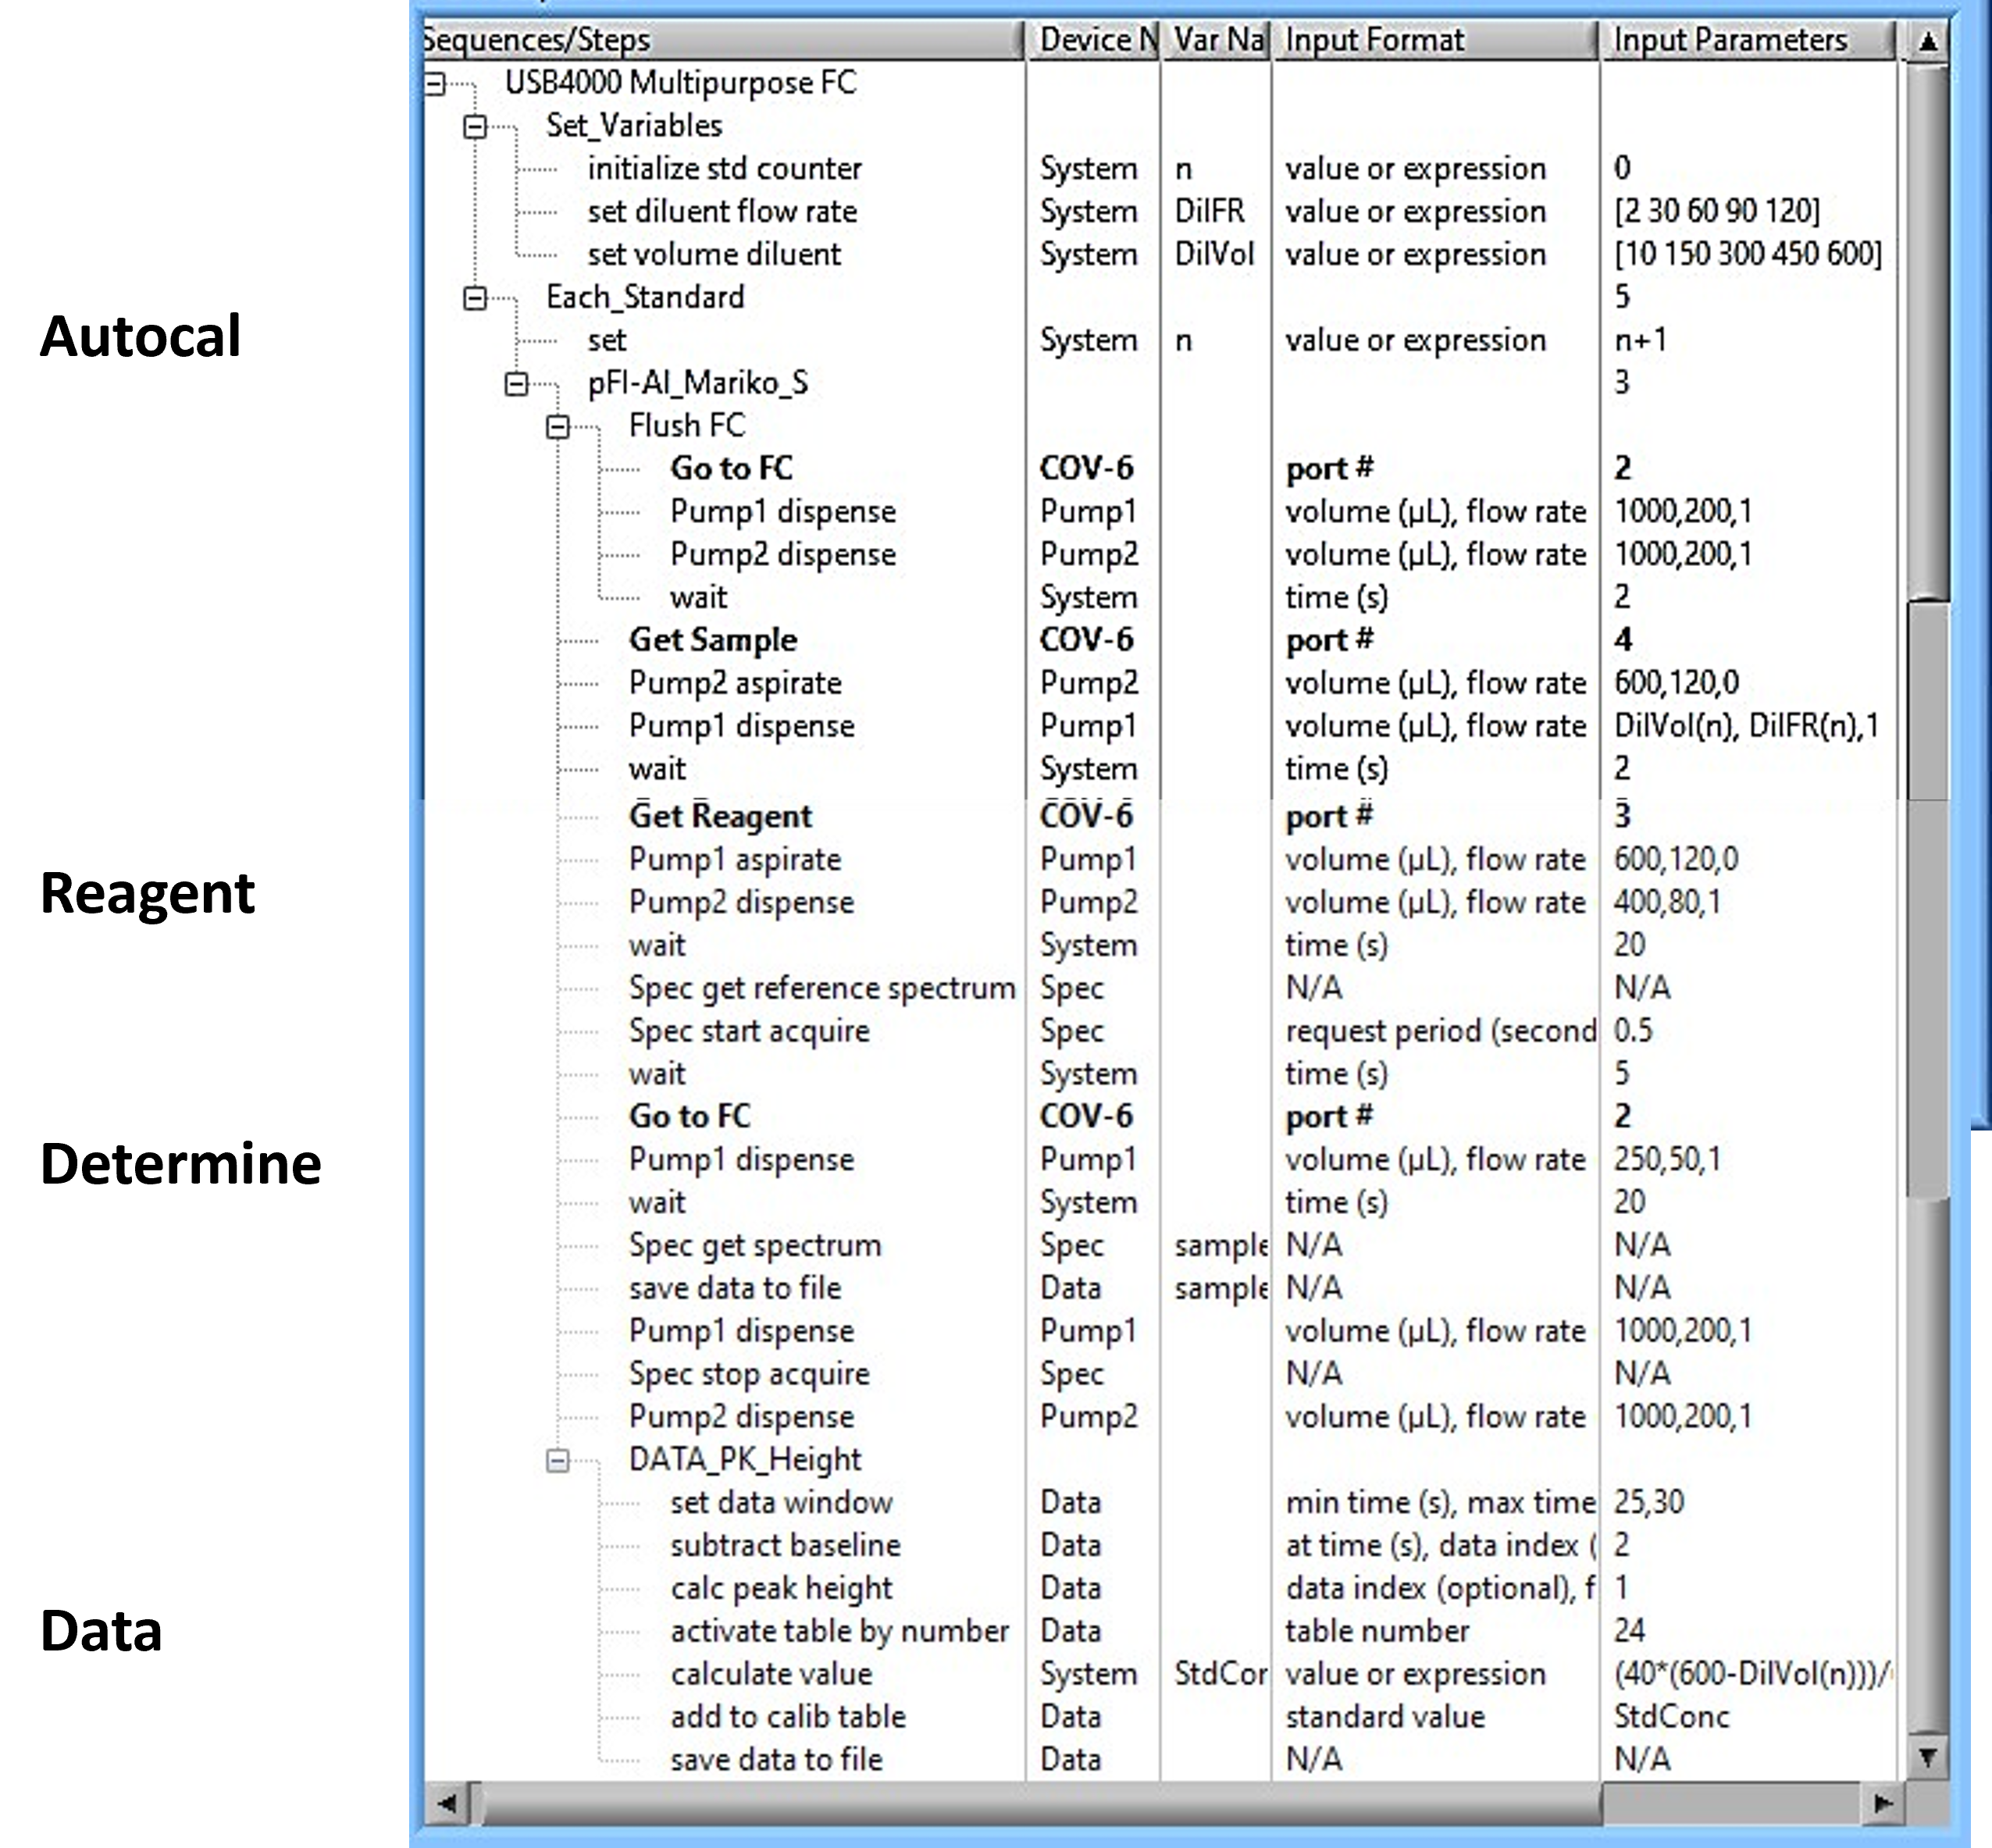
Task: Collapse the pFI-Al_Mariko_S node
Action: 517,384
